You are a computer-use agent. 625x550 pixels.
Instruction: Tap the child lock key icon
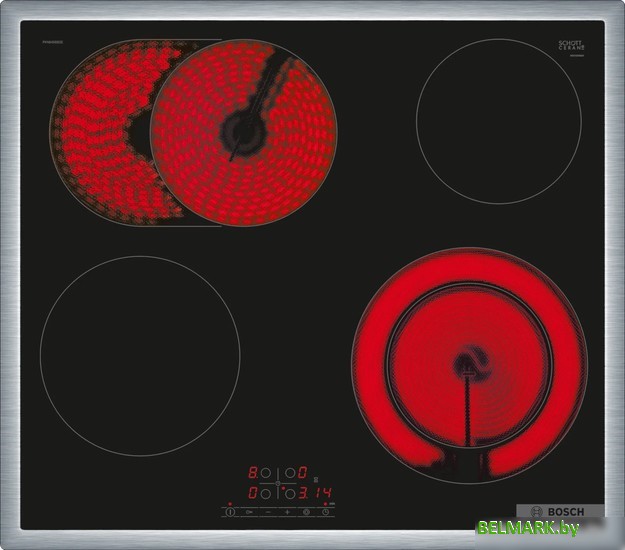coord(250,511)
